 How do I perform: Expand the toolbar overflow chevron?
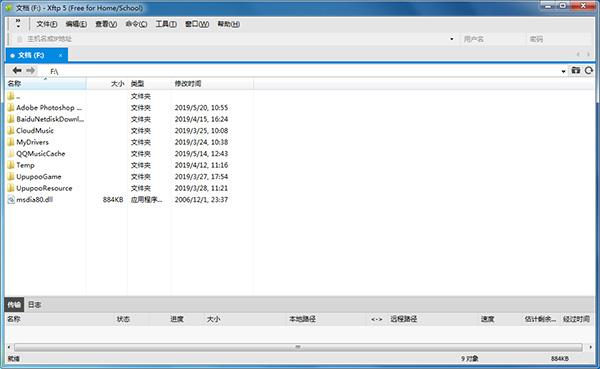point(18,23)
